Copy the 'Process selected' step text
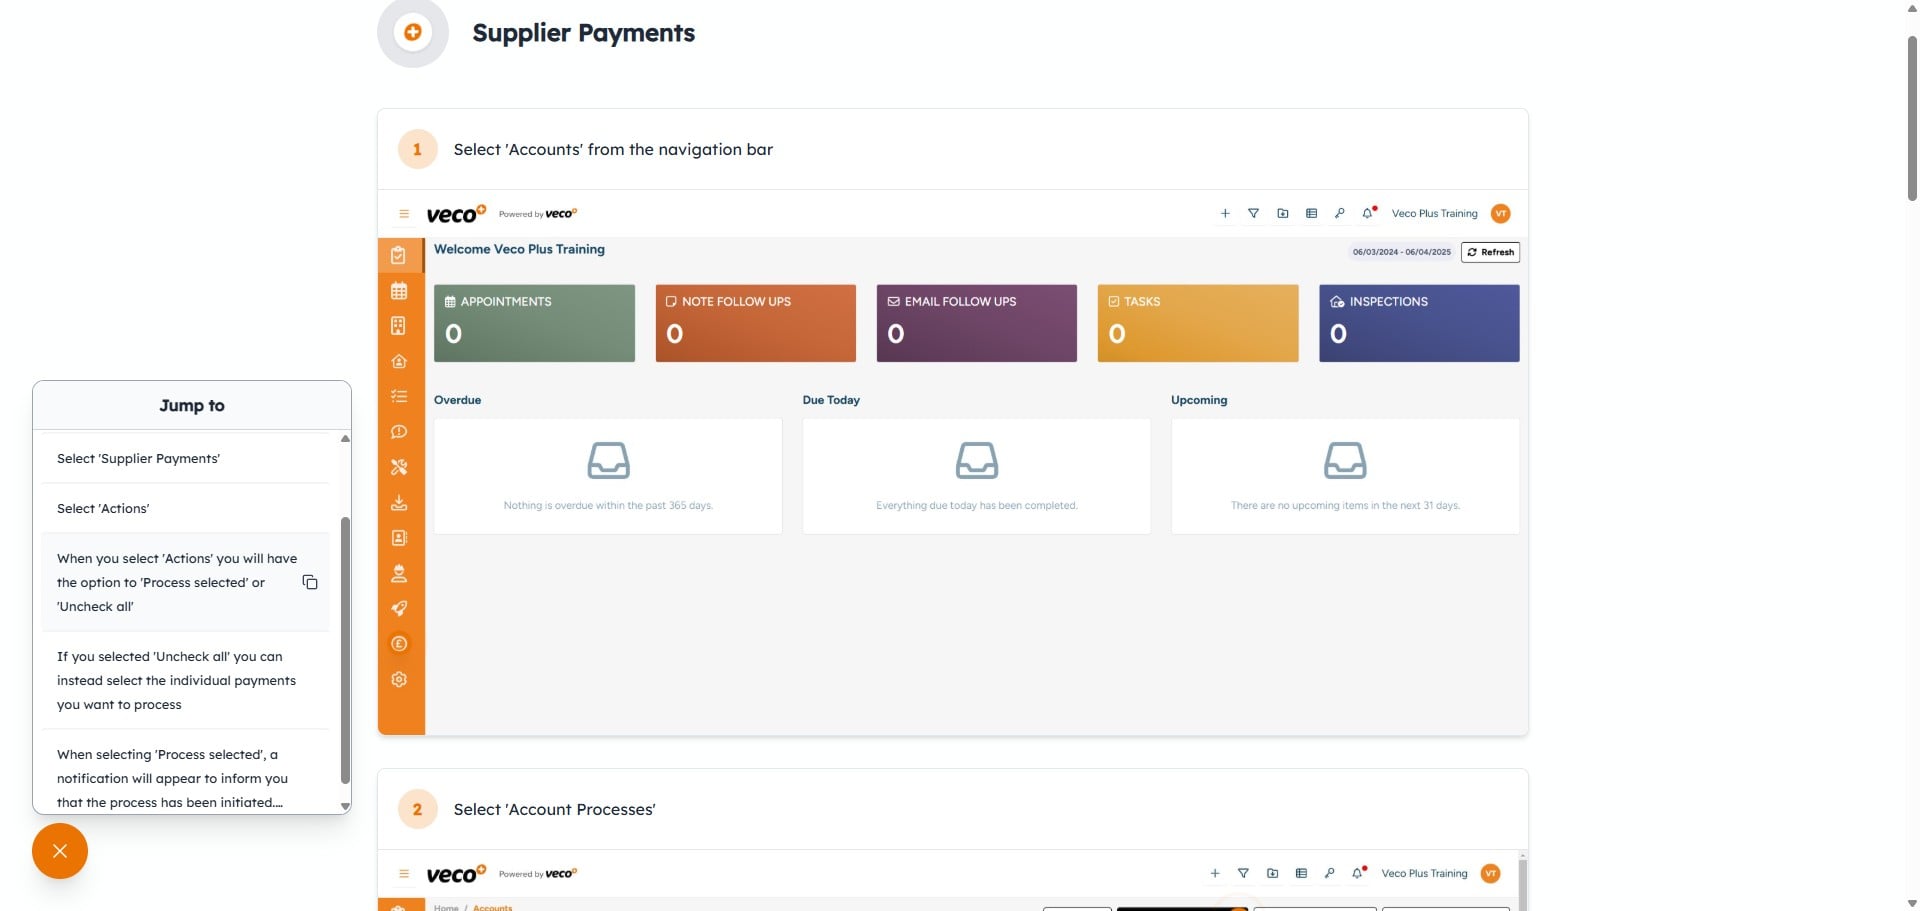The image size is (1920, 911). [310, 582]
